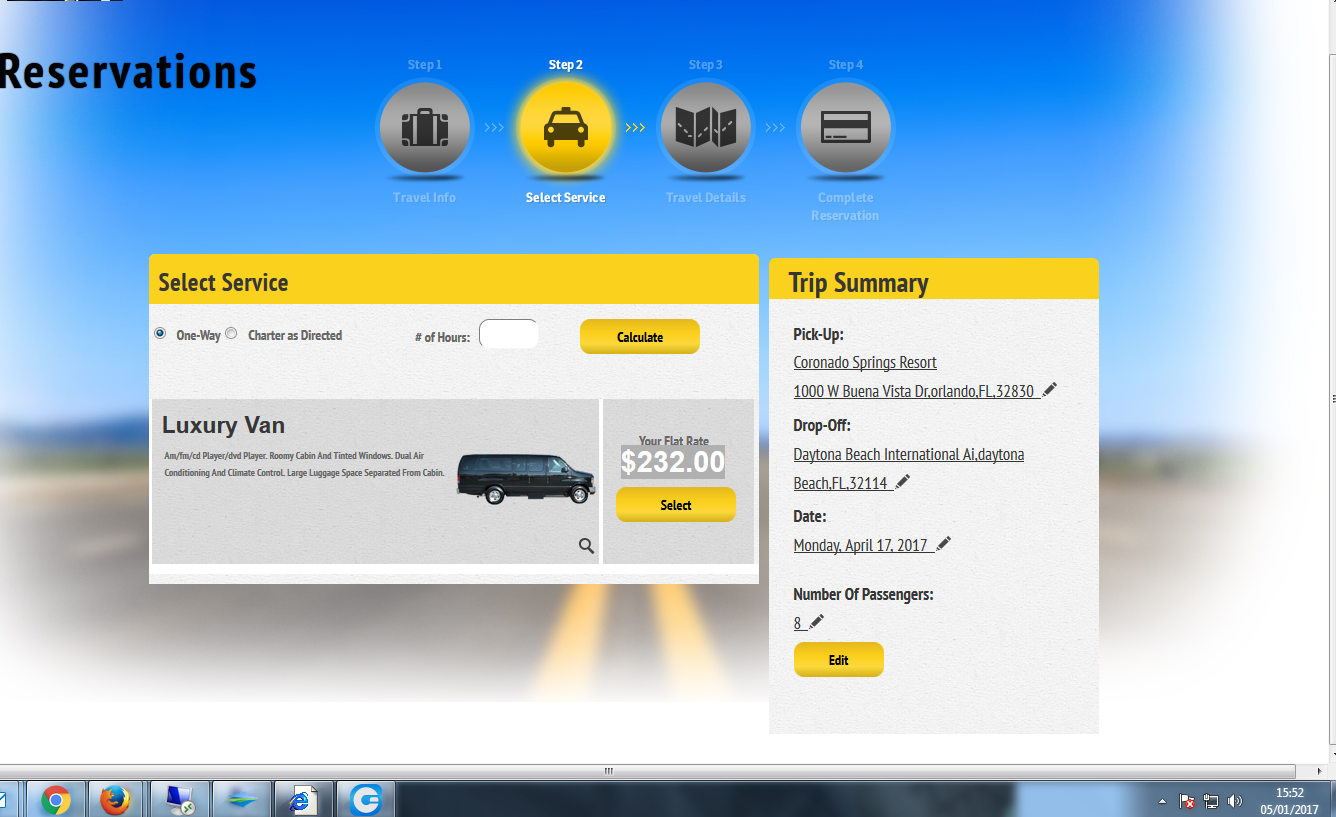The image size is (1336, 817).
Task: Click the Travel Info step label
Action: point(424,198)
